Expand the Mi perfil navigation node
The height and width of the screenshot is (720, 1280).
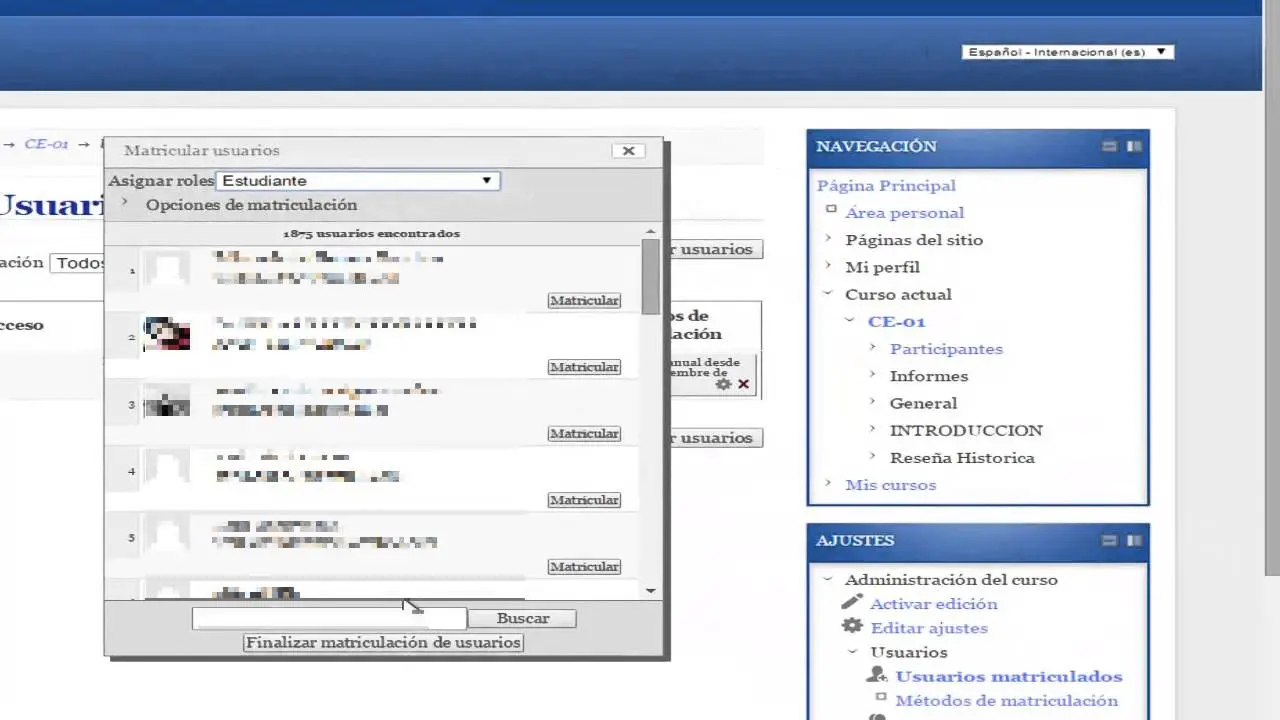[828, 267]
